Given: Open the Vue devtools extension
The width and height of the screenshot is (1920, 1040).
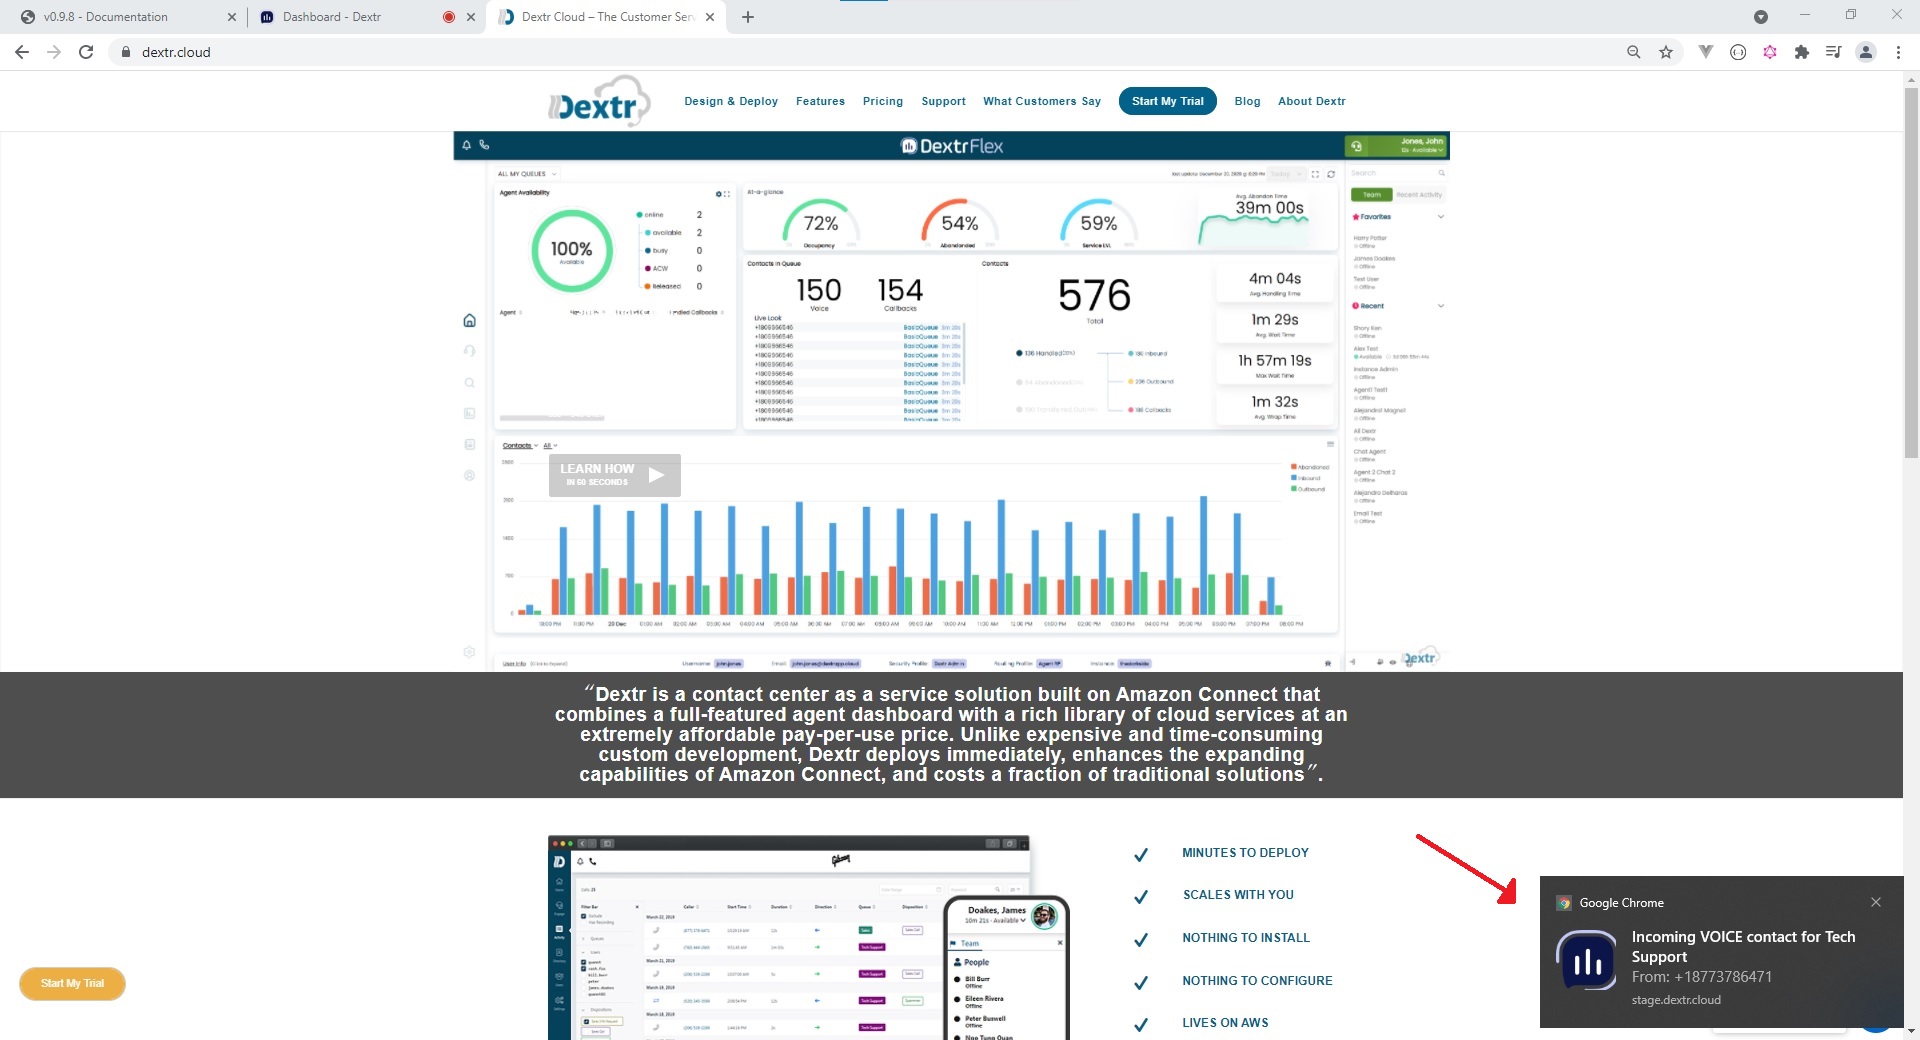Looking at the screenshot, I should pyautogui.click(x=1706, y=52).
